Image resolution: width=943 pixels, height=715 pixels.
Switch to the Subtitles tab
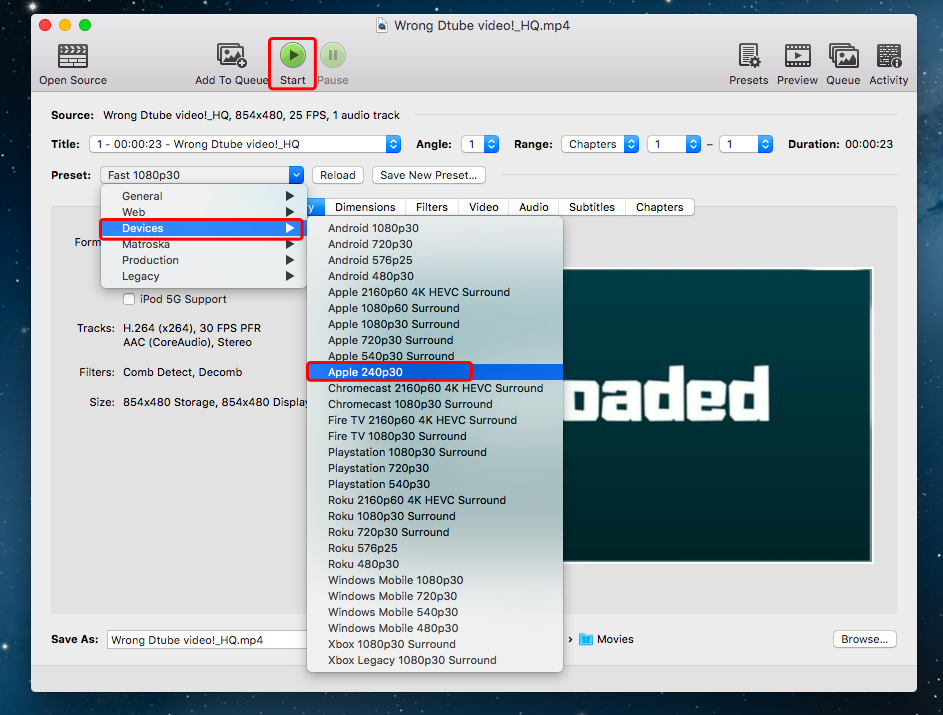click(592, 207)
